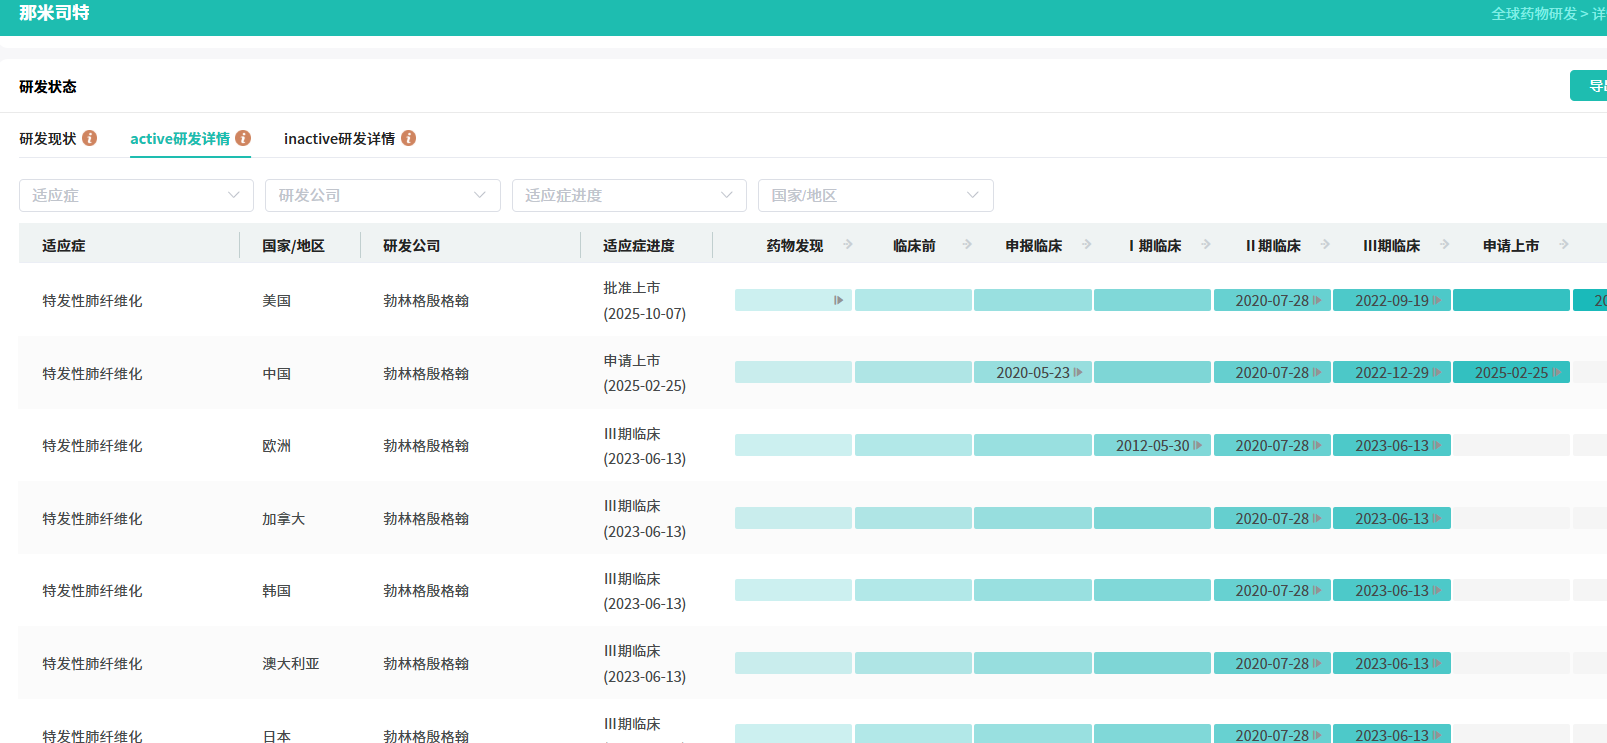This screenshot has height=743, width=1607.
Task: Click info icon beside inactive研发详情 tab
Action: (x=409, y=138)
